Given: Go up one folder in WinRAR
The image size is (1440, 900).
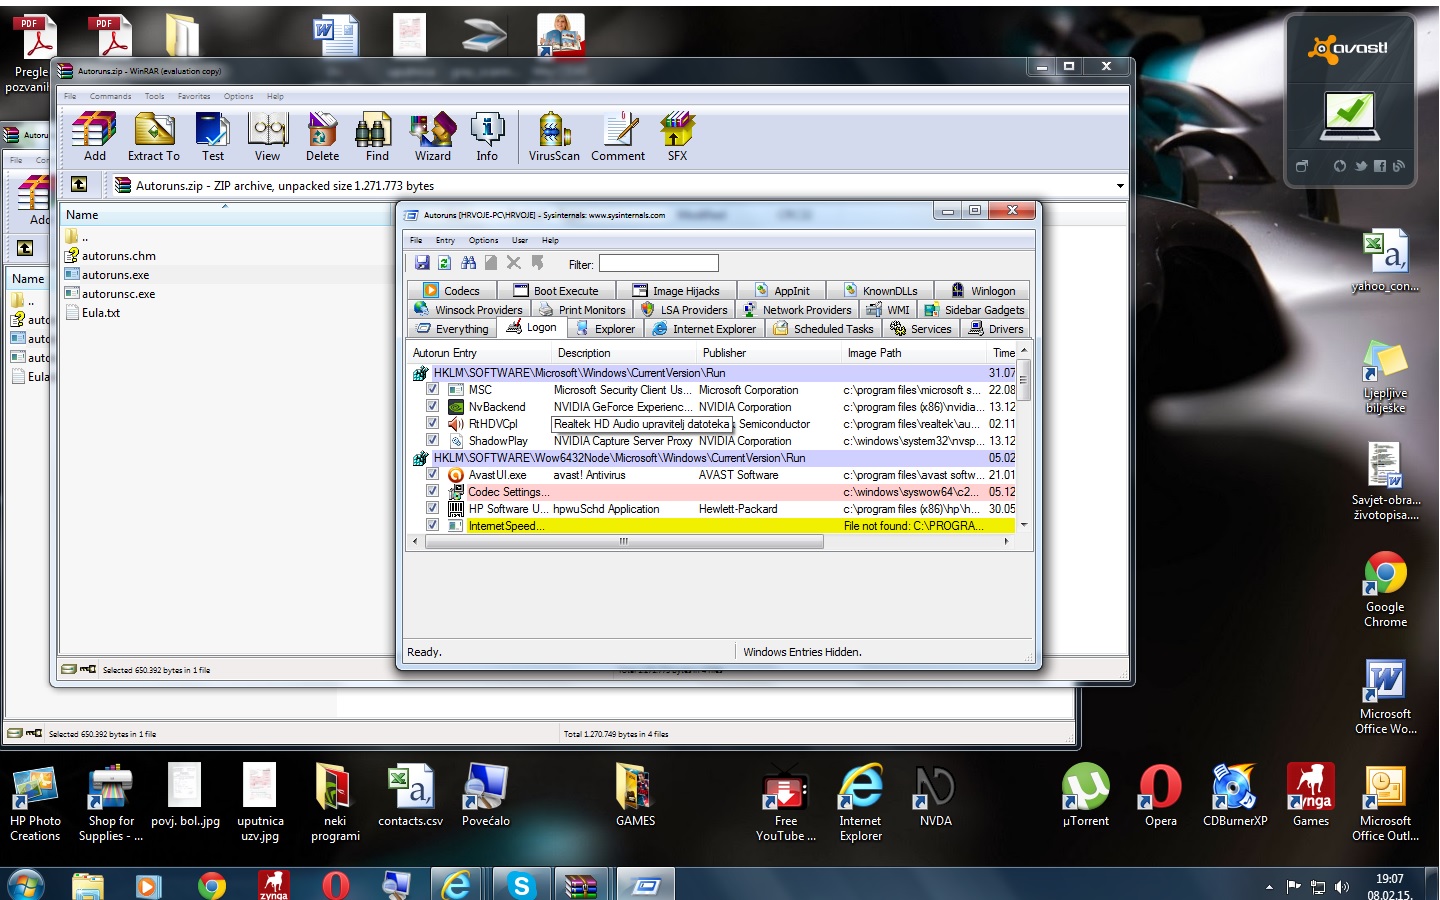Looking at the screenshot, I should pos(79,185).
